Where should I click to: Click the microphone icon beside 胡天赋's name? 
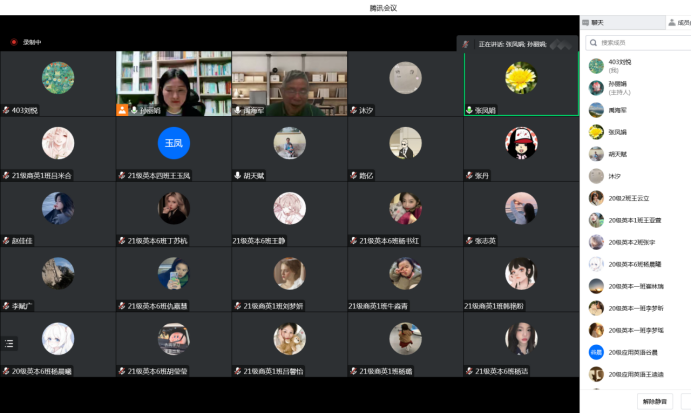(x=237, y=175)
